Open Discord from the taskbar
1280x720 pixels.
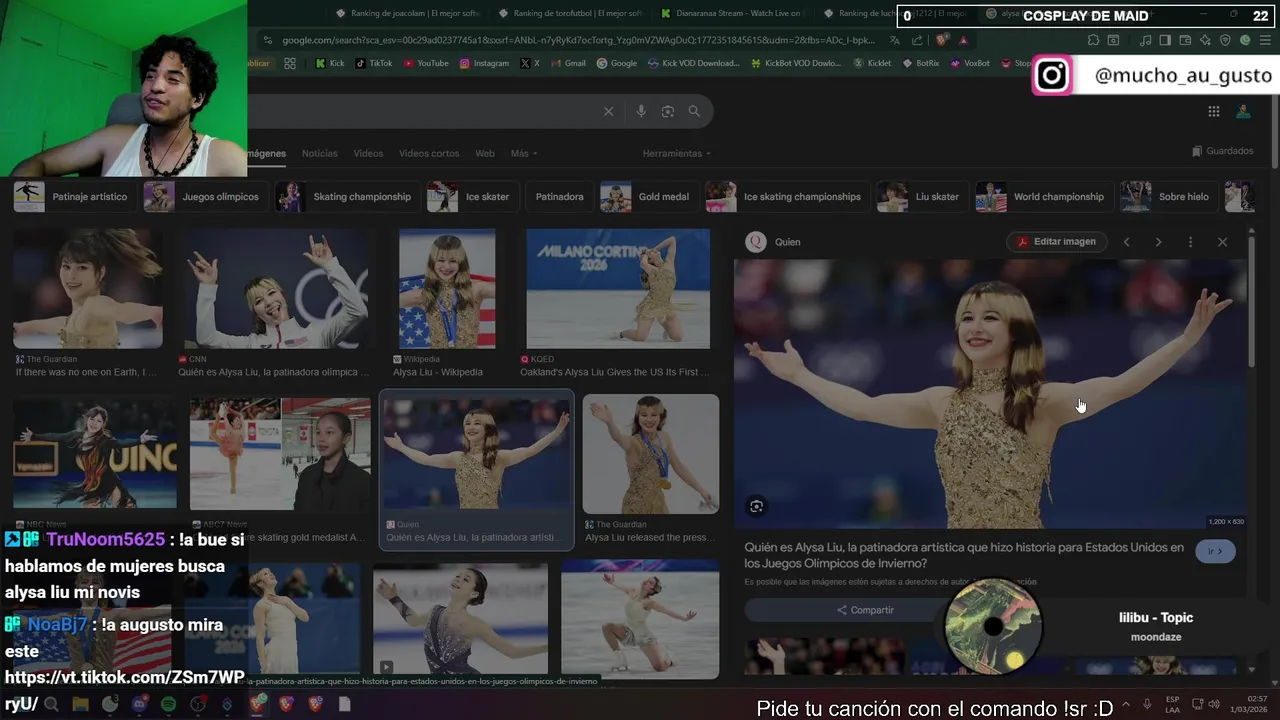pyautogui.click(x=139, y=704)
